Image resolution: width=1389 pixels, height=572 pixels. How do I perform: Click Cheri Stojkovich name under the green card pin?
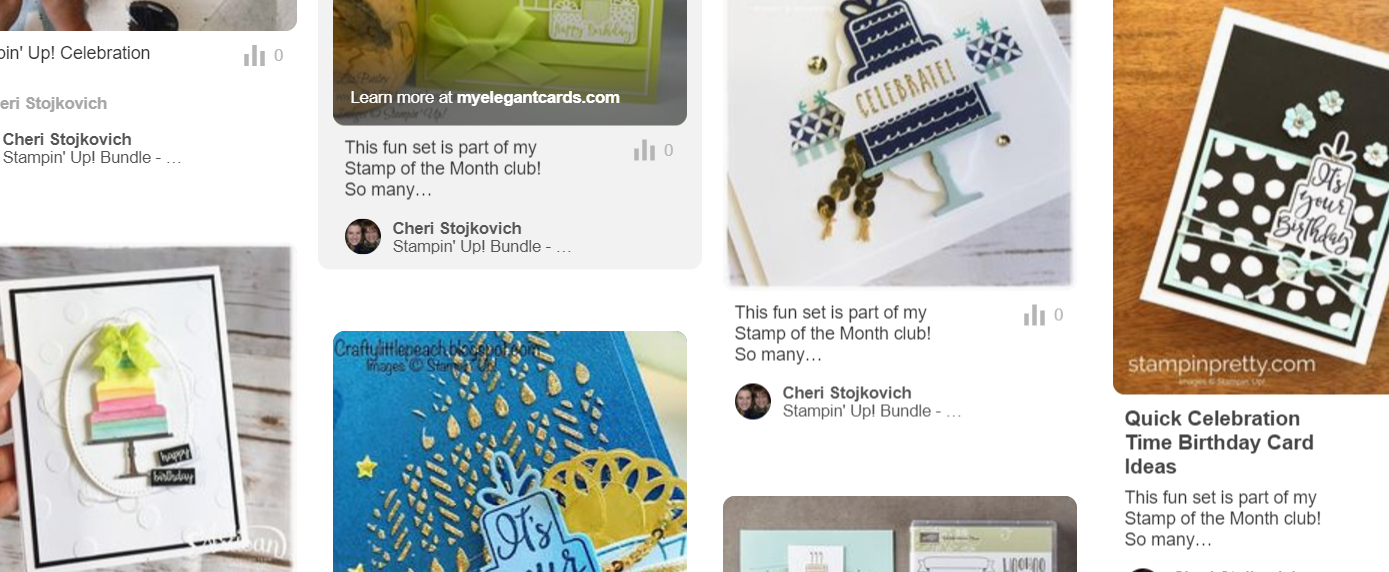point(457,228)
